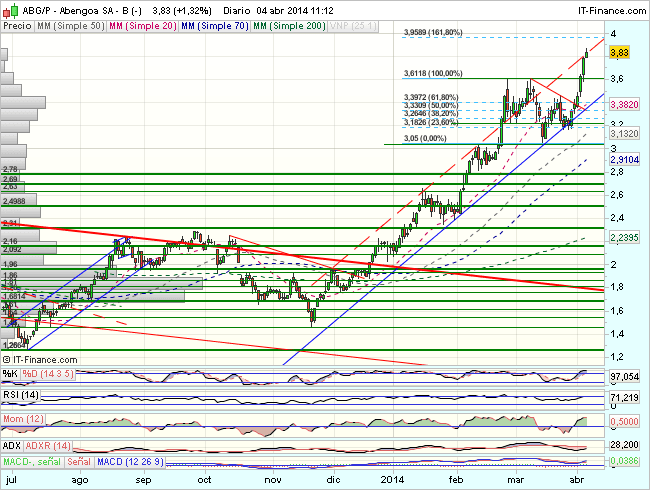Click the © IT-Finance.com chart credit
The height and width of the screenshot is (490, 650).
(x=40, y=360)
